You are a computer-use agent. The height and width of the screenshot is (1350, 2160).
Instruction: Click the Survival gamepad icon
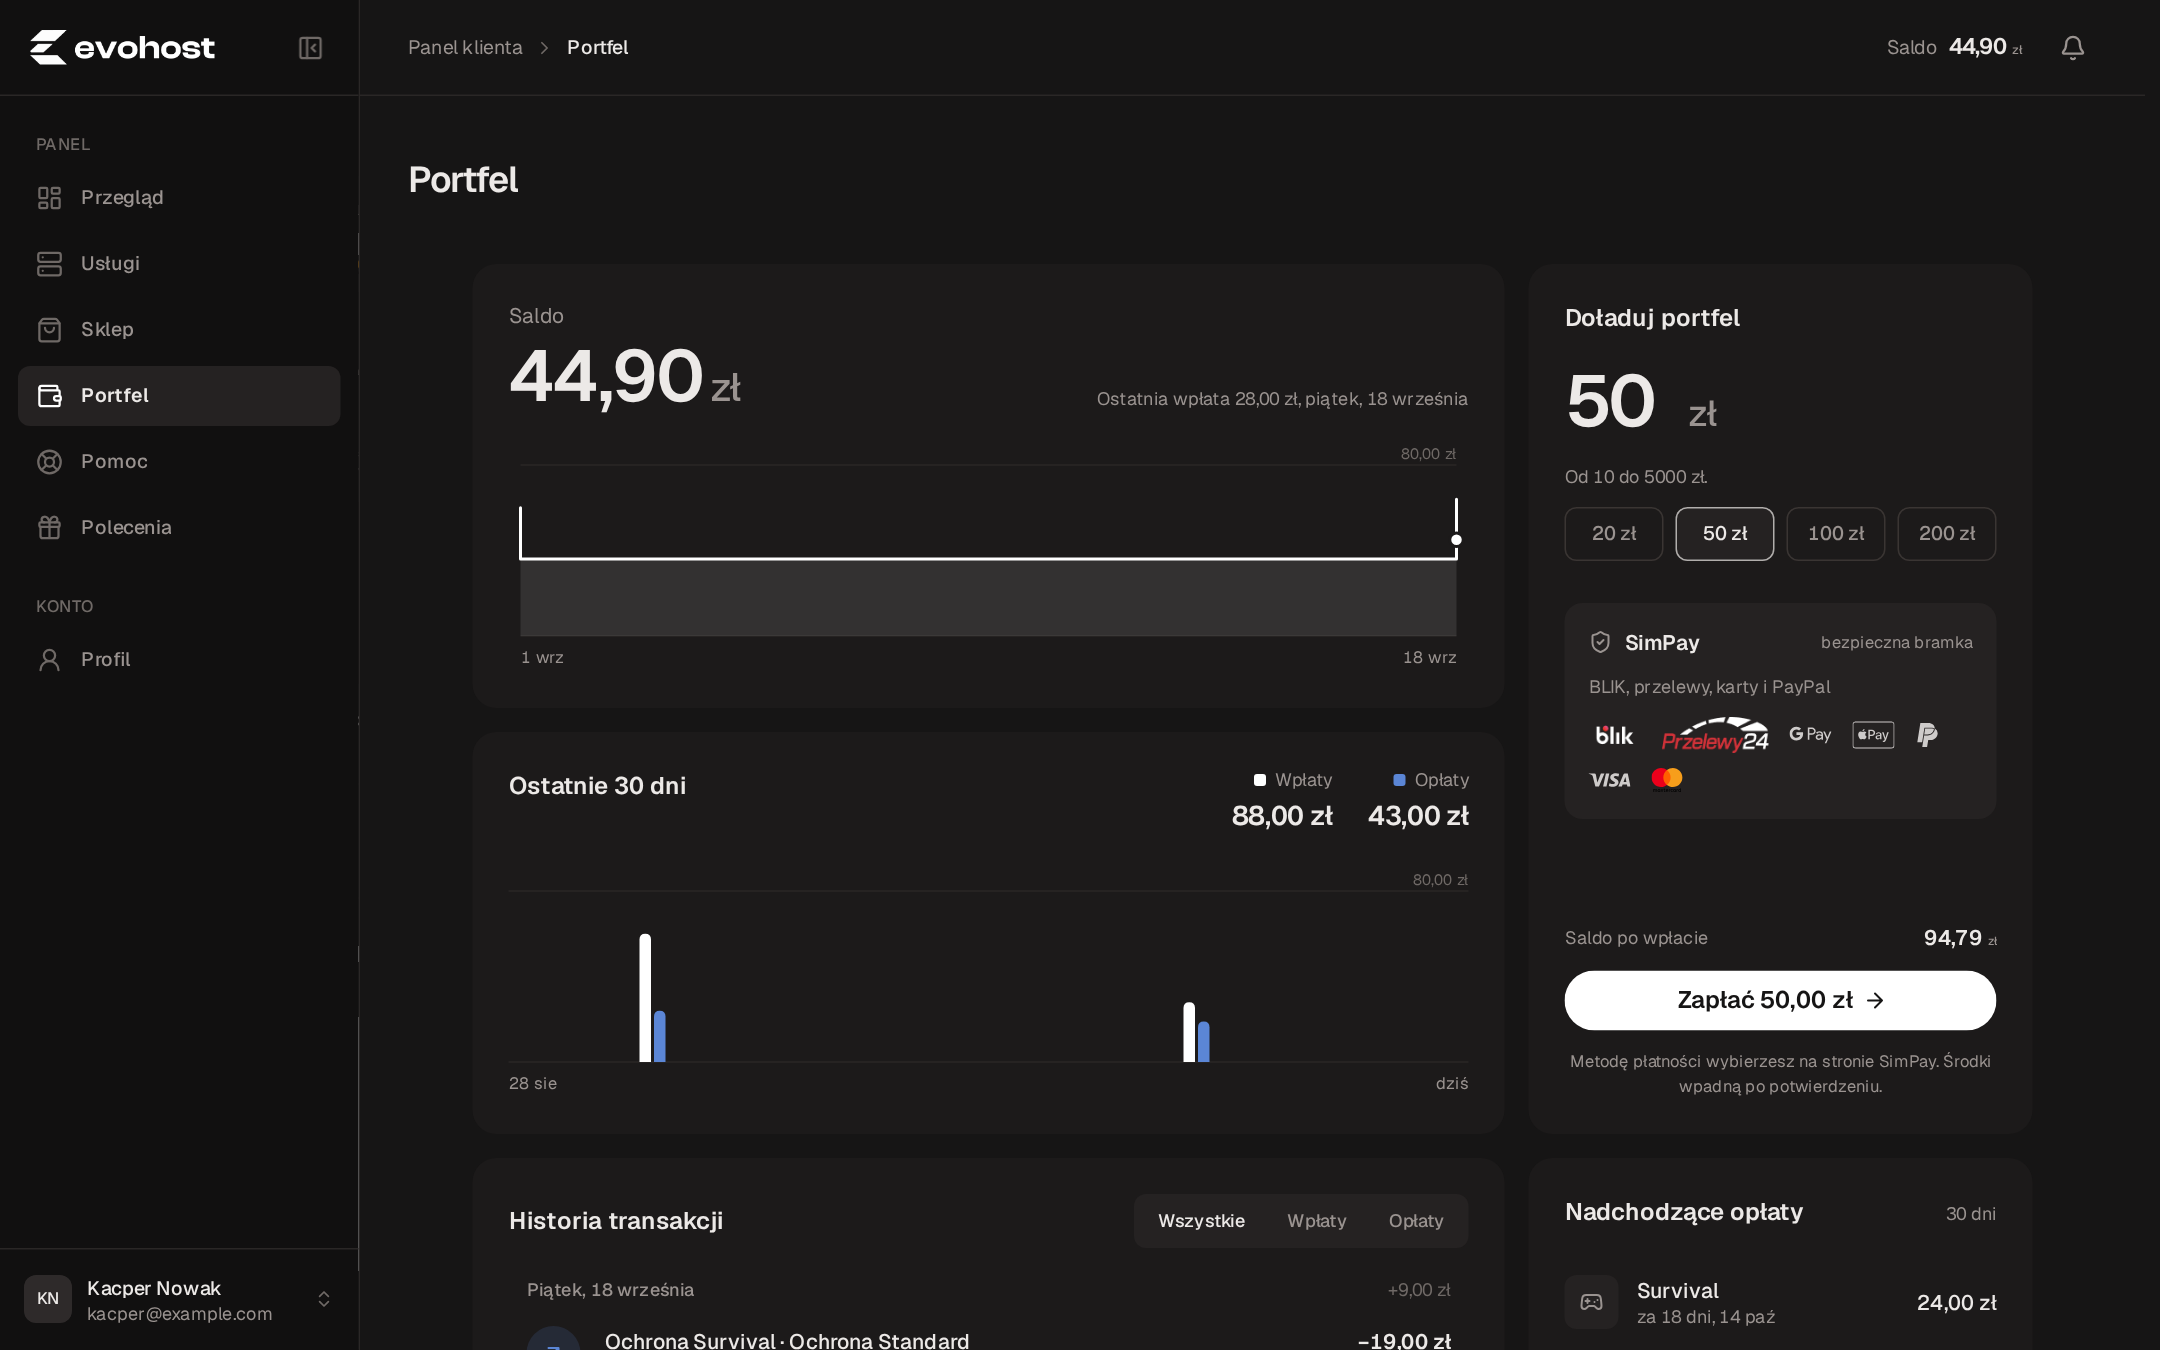(1591, 1302)
